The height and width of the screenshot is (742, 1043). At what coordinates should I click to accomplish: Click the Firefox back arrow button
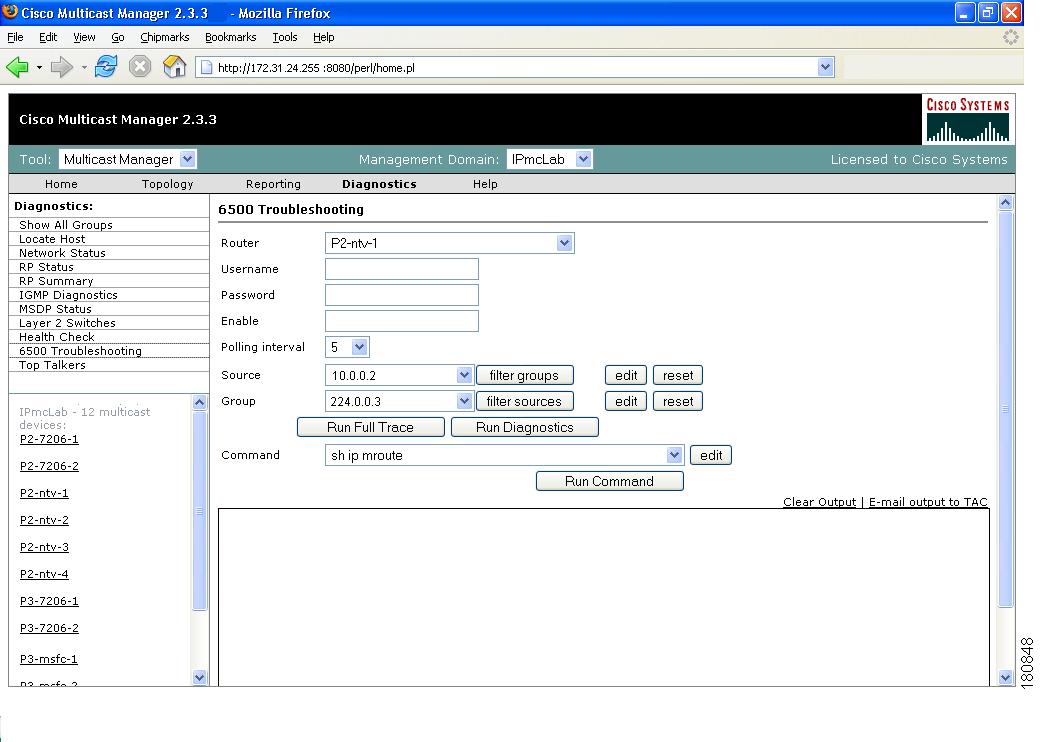tap(17, 67)
